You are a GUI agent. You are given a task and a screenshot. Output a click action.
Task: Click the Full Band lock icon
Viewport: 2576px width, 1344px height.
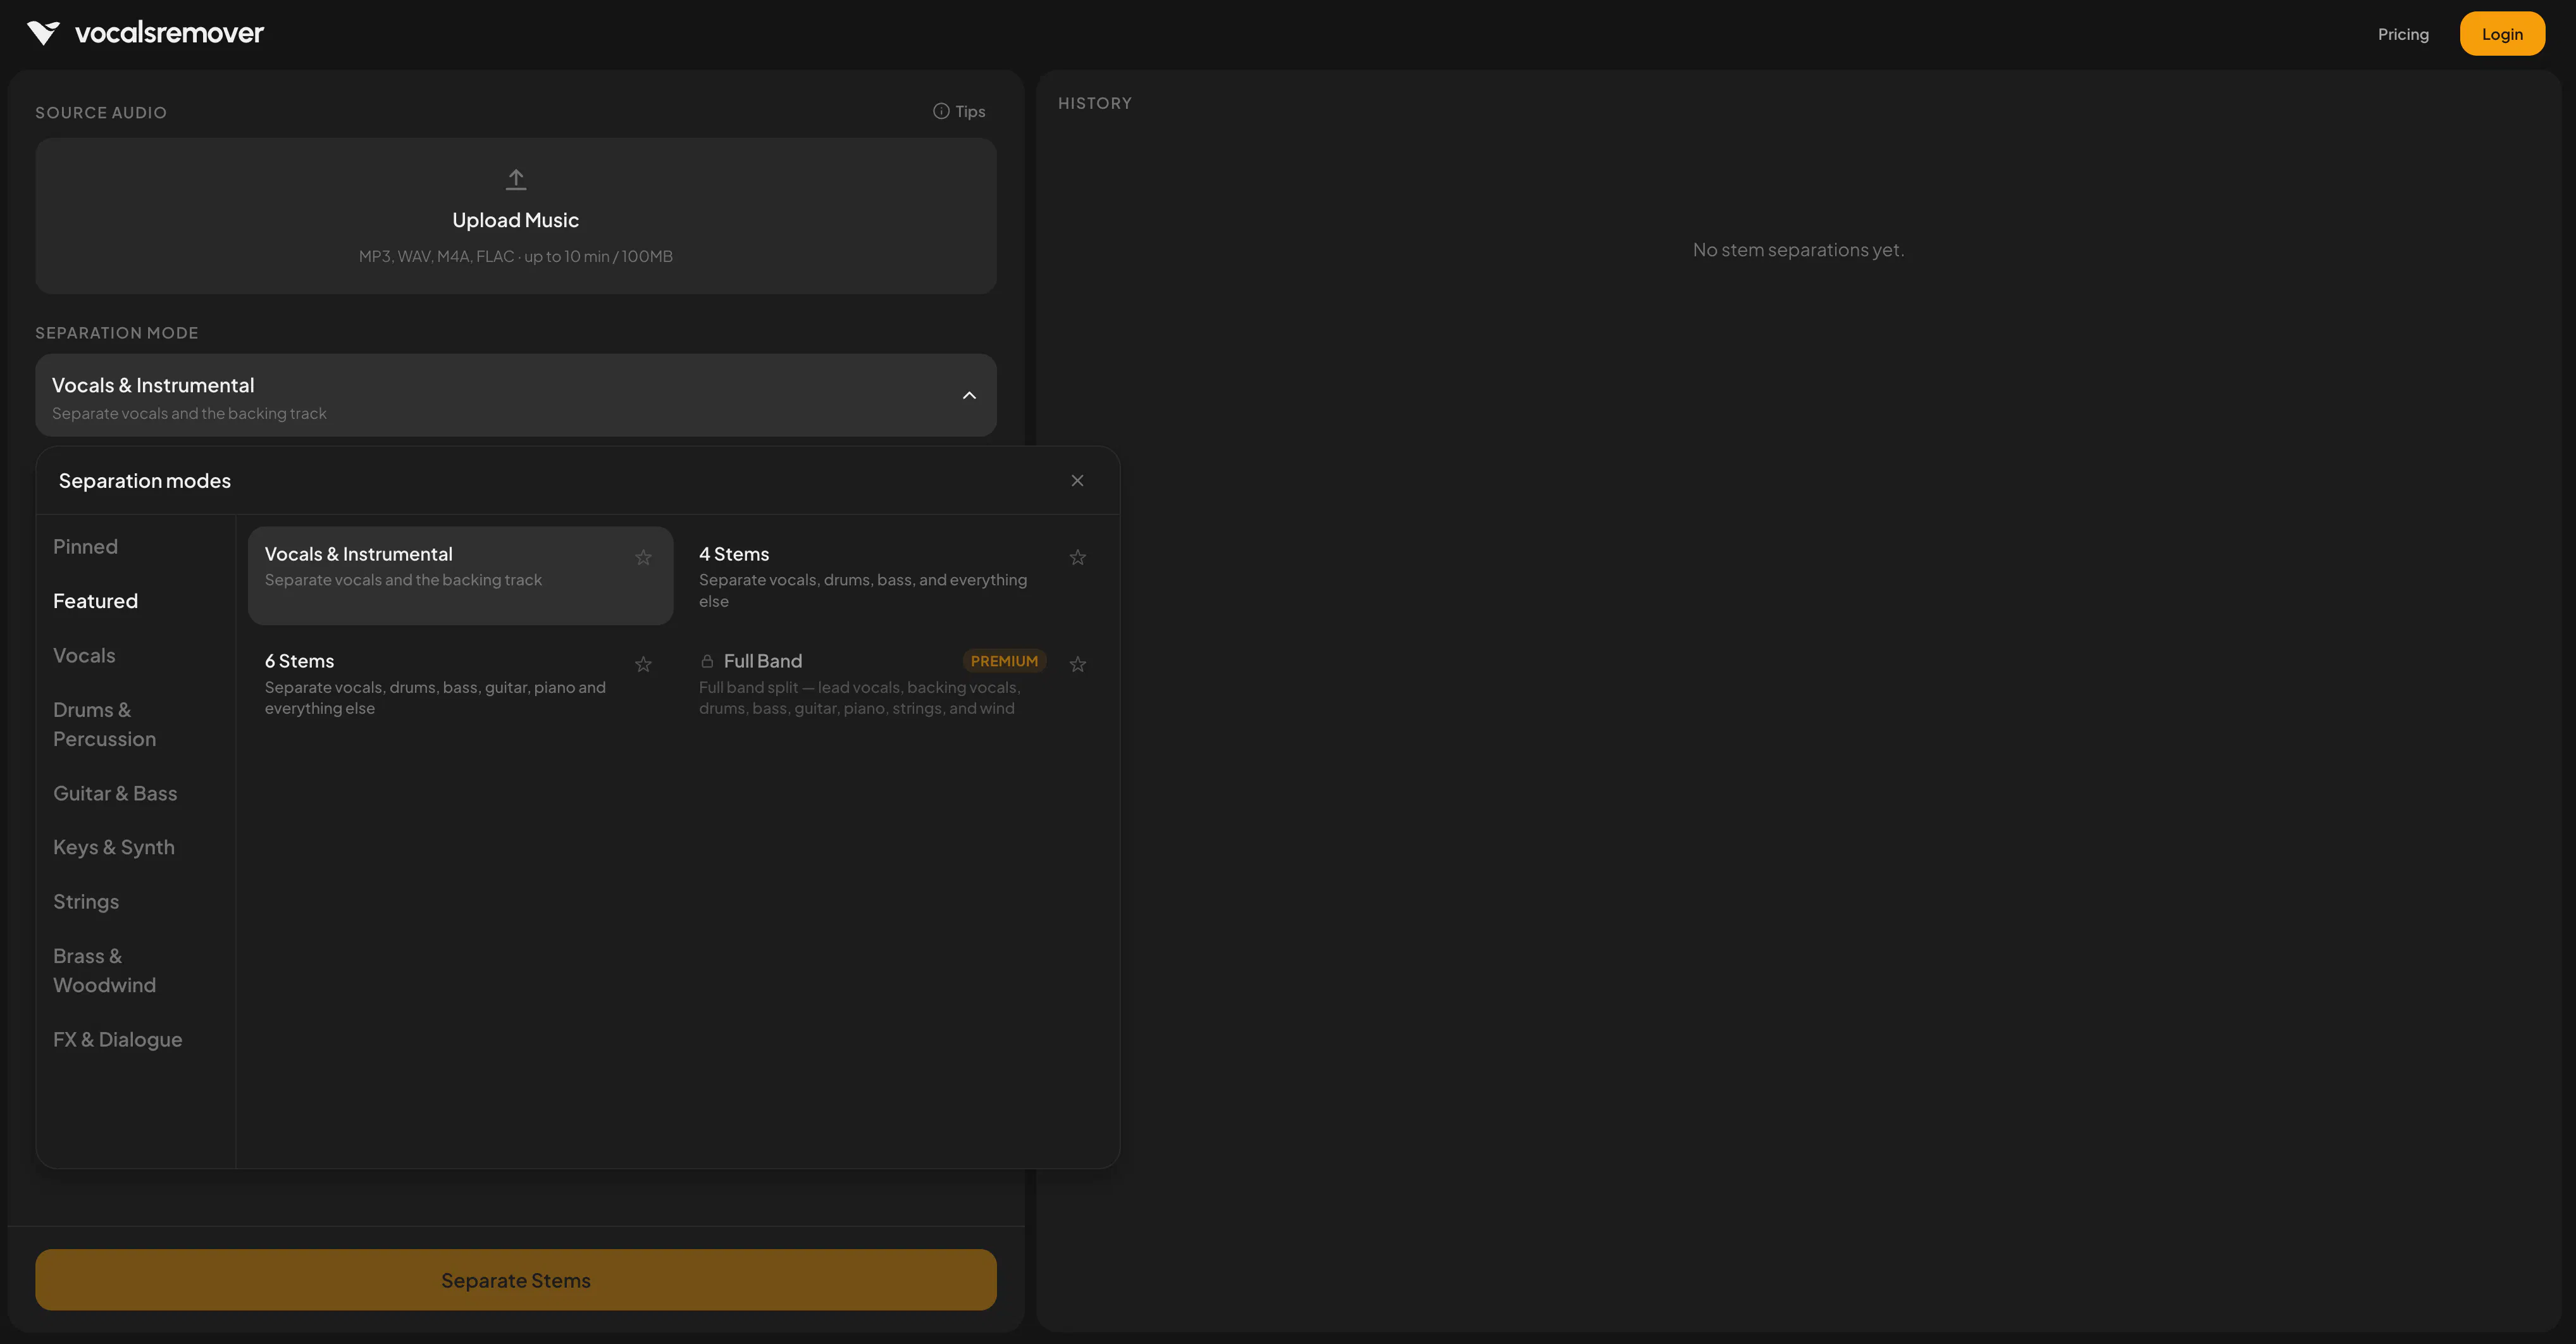707,661
